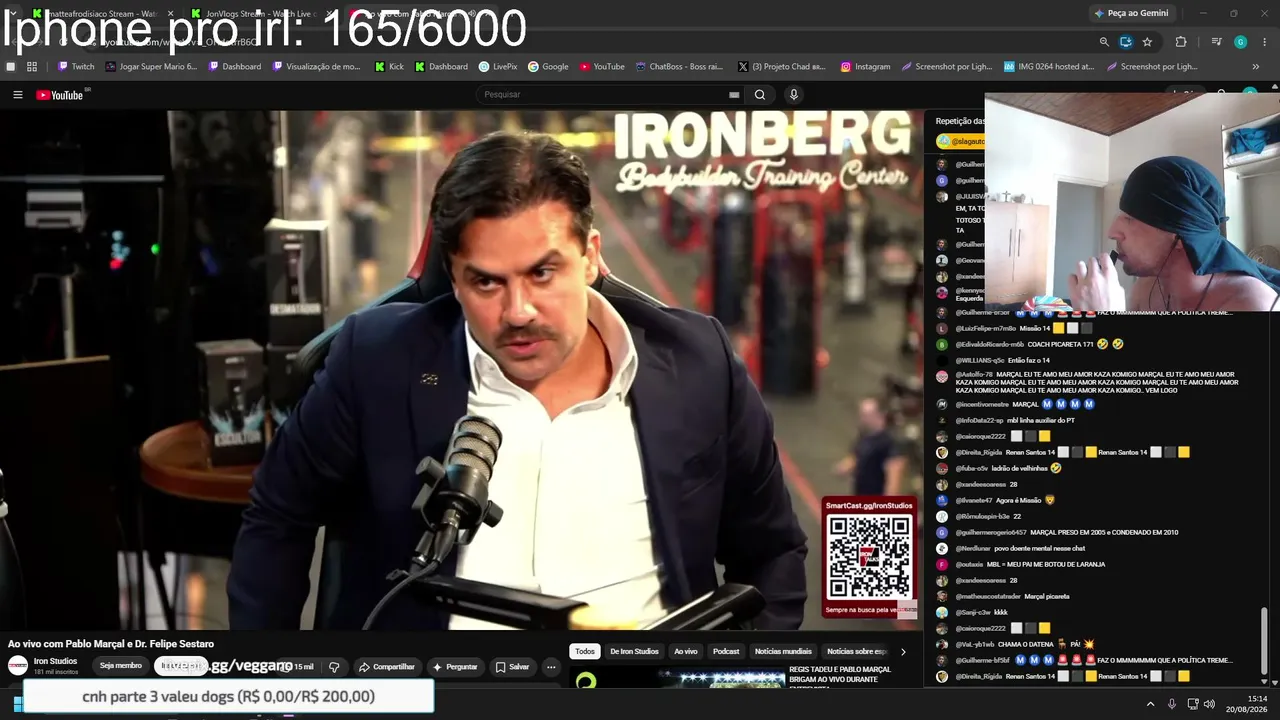The image size is (1280, 720).
Task: Open the Iron Studios channel avatar
Action: (18, 666)
